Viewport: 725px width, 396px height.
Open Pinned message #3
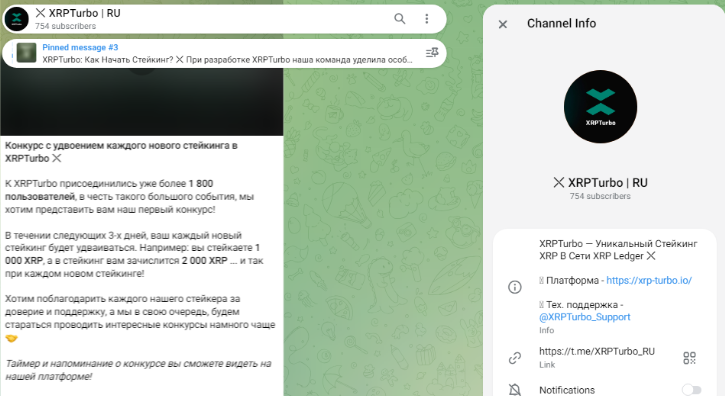click(x=224, y=53)
